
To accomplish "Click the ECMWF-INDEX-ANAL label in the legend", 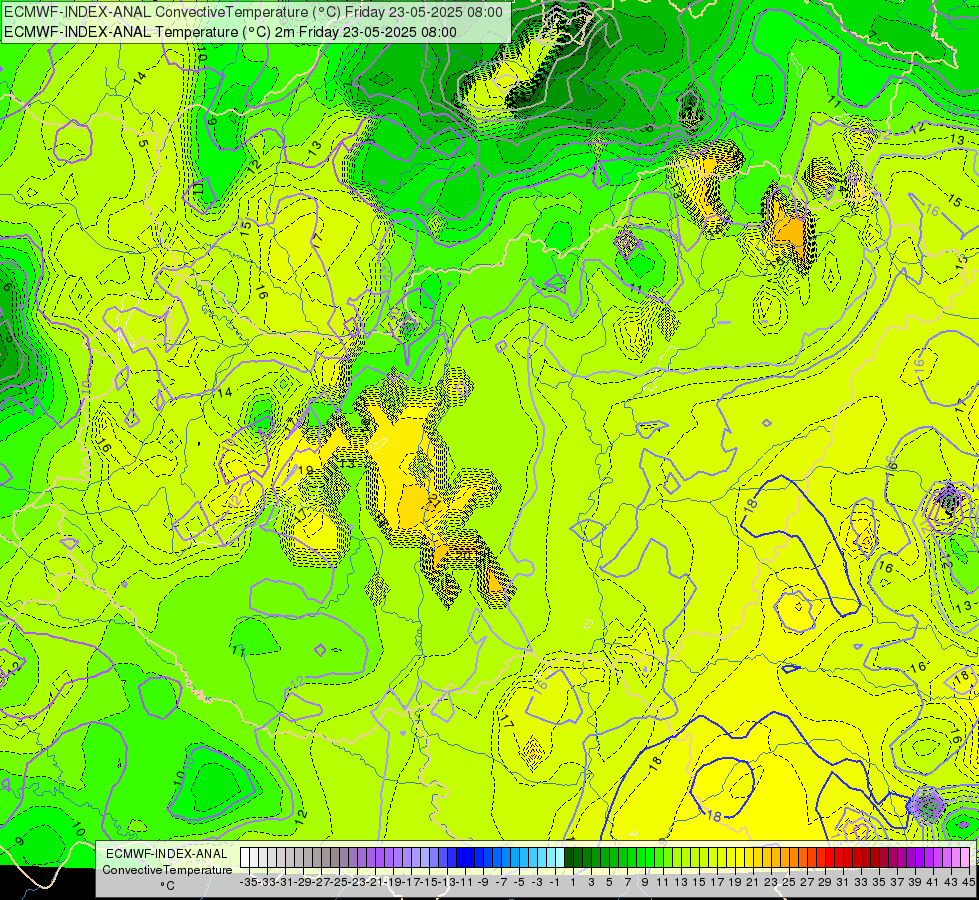I will pyautogui.click(x=167, y=854).
